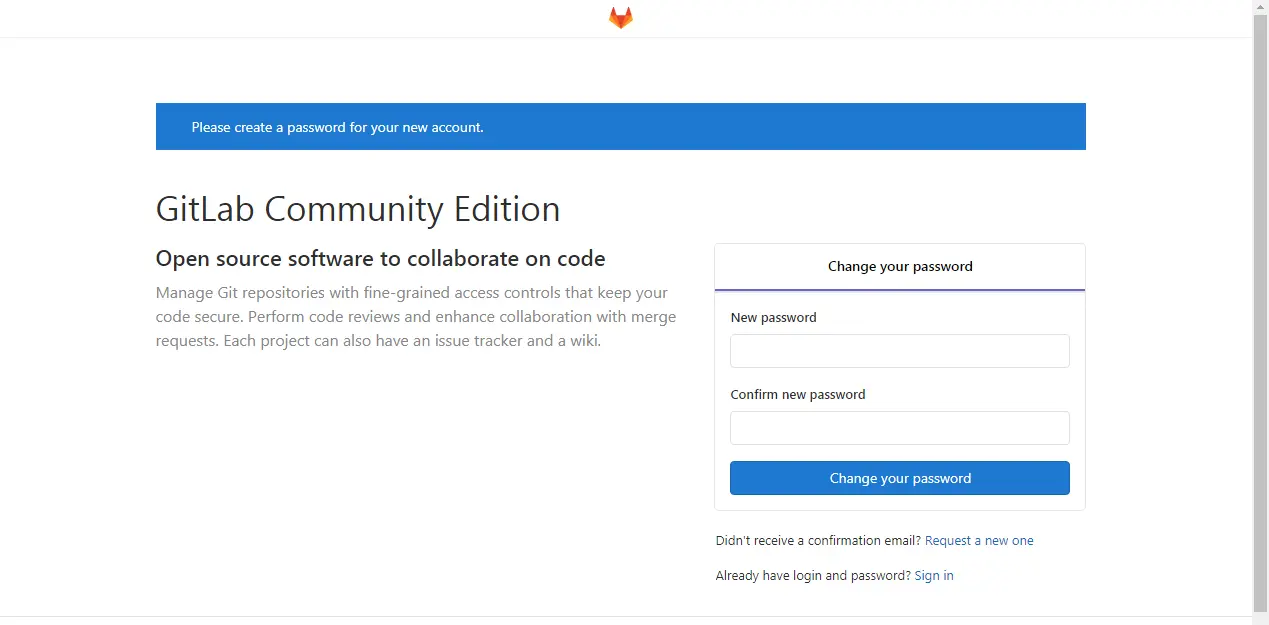Click the scrollbar down arrow
Image resolution: width=1269 pixels, height=625 pixels.
pos(1260,618)
